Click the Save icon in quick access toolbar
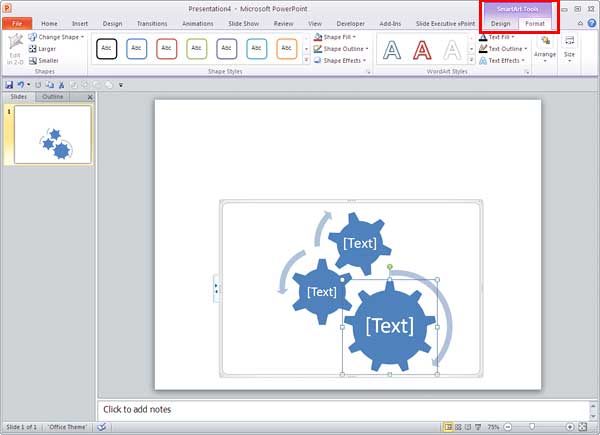 (9, 85)
